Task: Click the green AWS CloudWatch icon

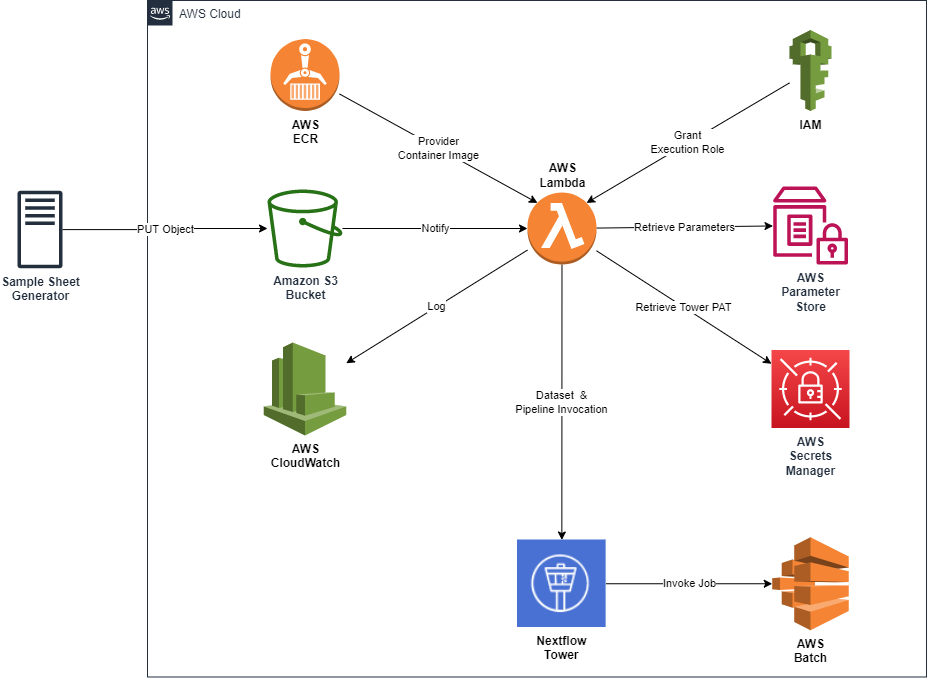Action: [x=304, y=388]
